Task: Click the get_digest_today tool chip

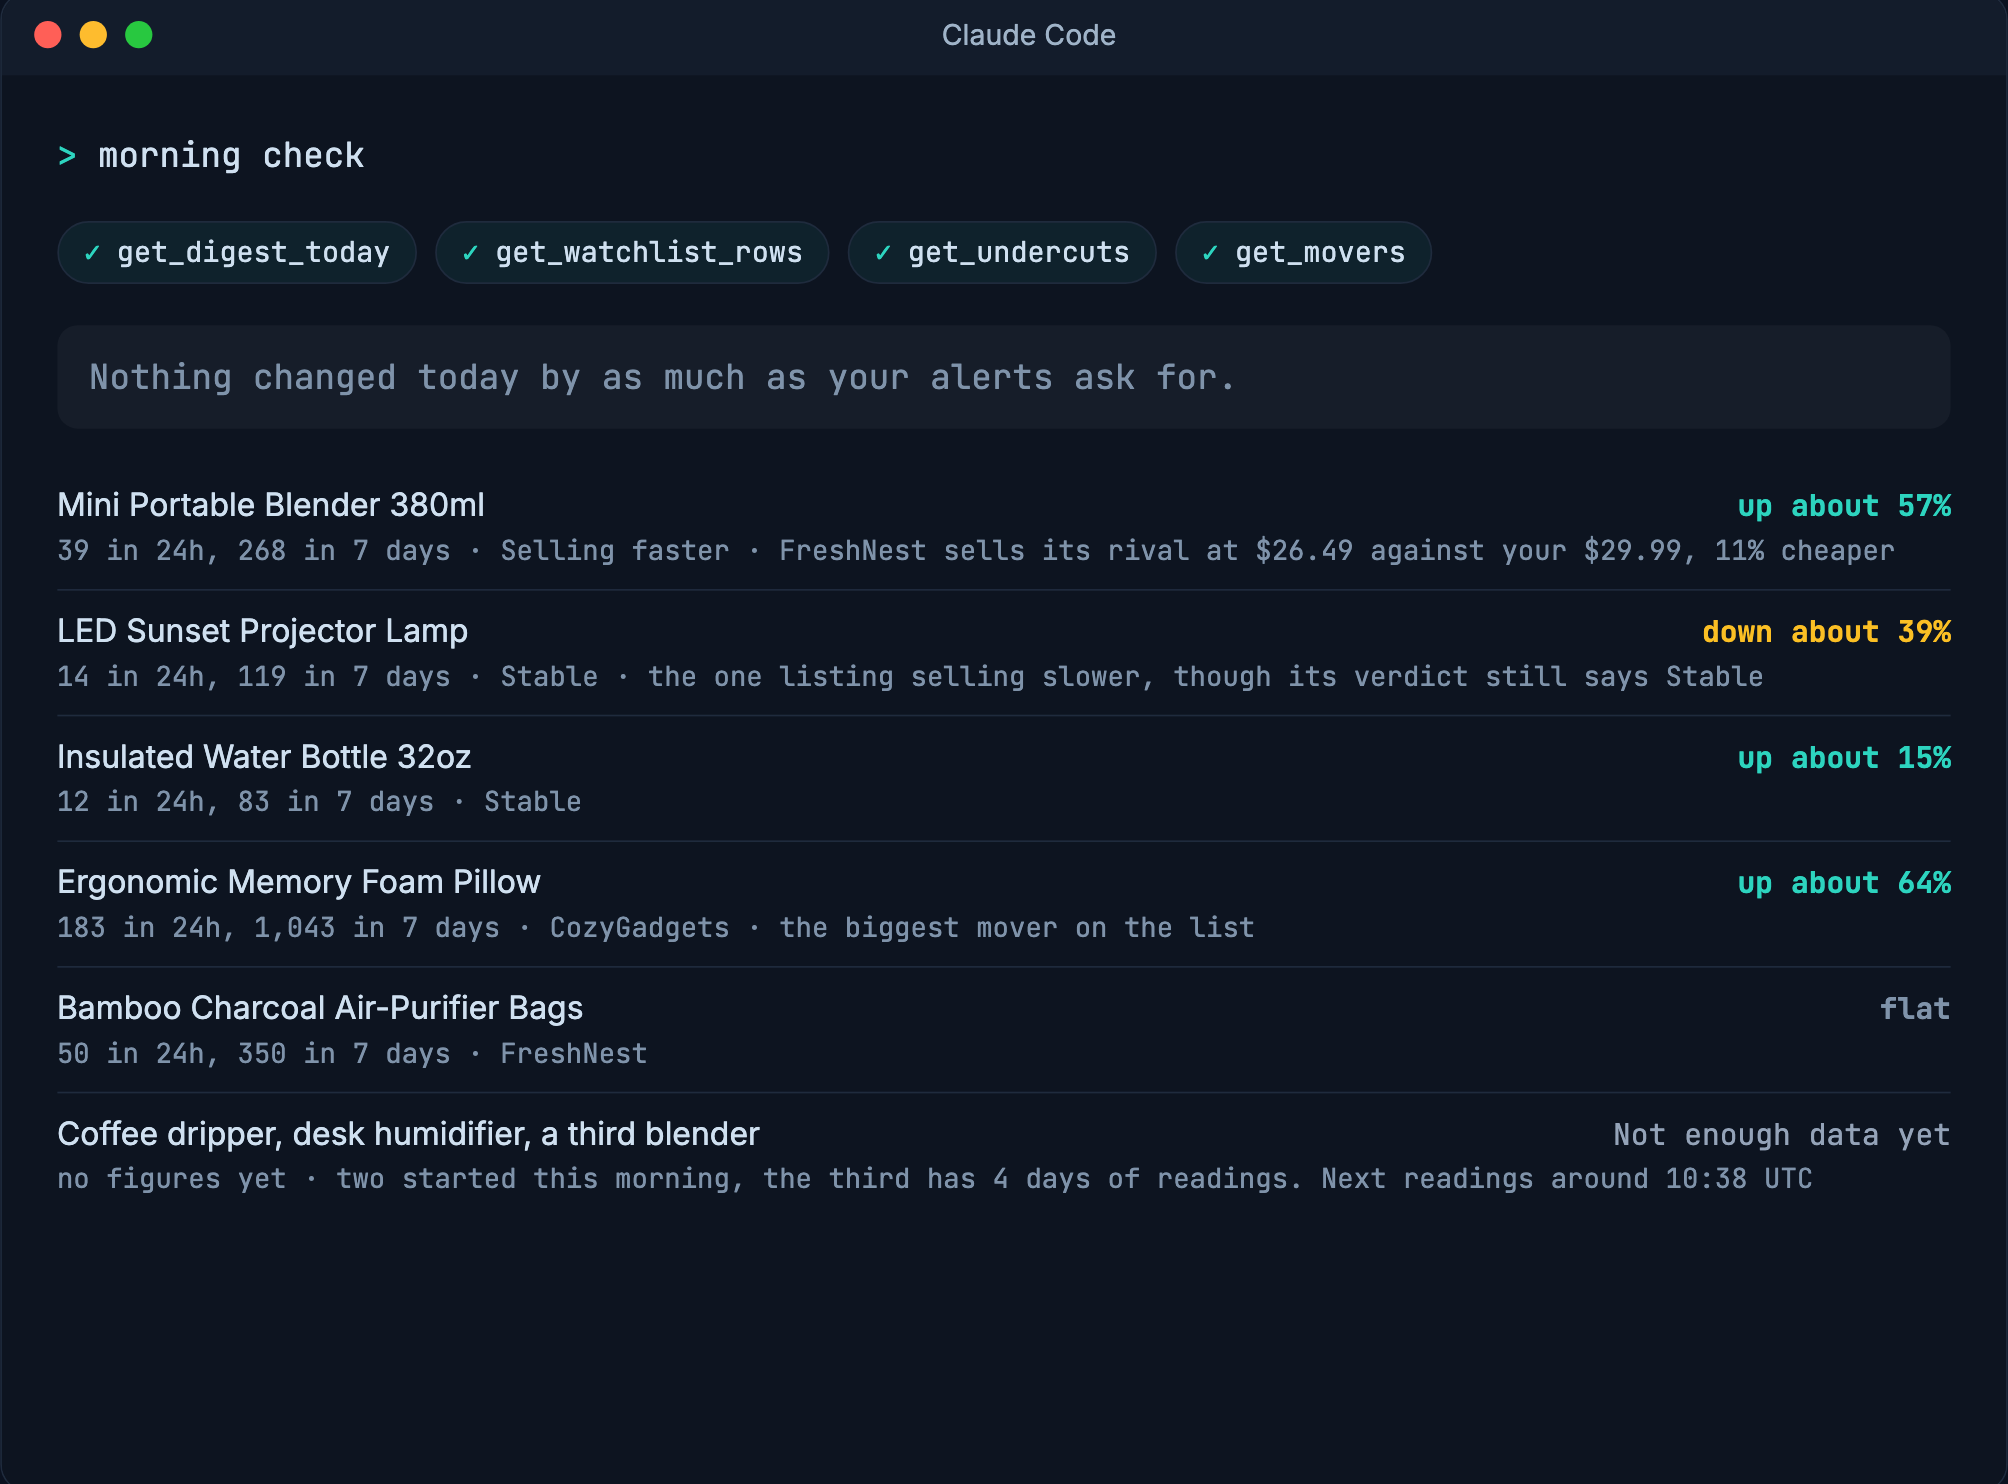Action: 237,253
